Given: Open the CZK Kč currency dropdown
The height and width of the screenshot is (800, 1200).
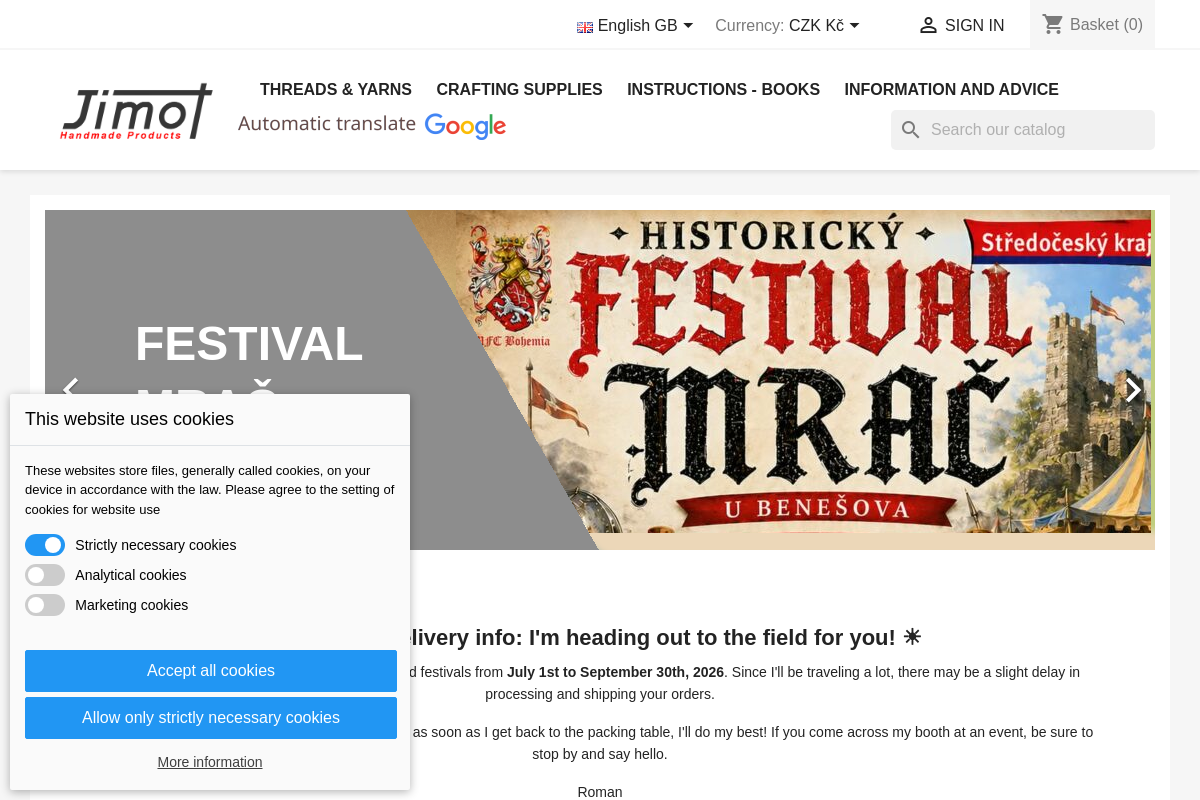Looking at the screenshot, I should (824, 26).
